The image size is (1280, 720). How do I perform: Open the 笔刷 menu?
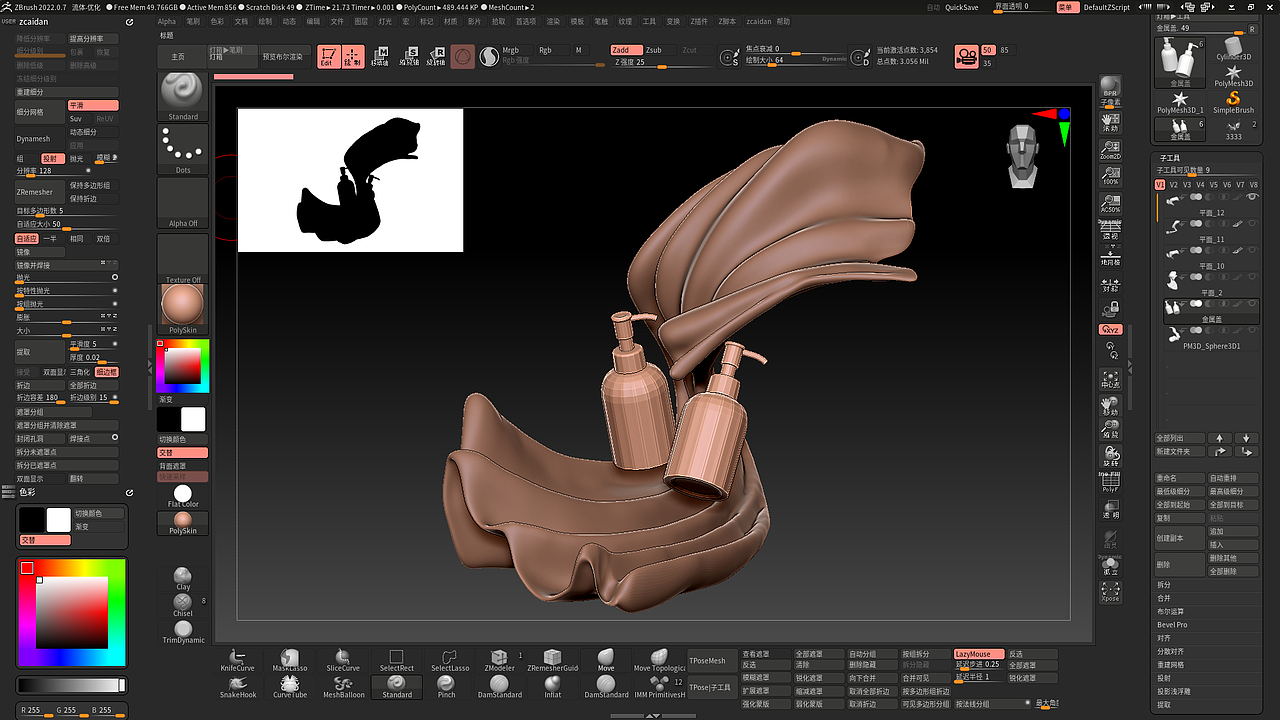pyautogui.click(x=193, y=21)
